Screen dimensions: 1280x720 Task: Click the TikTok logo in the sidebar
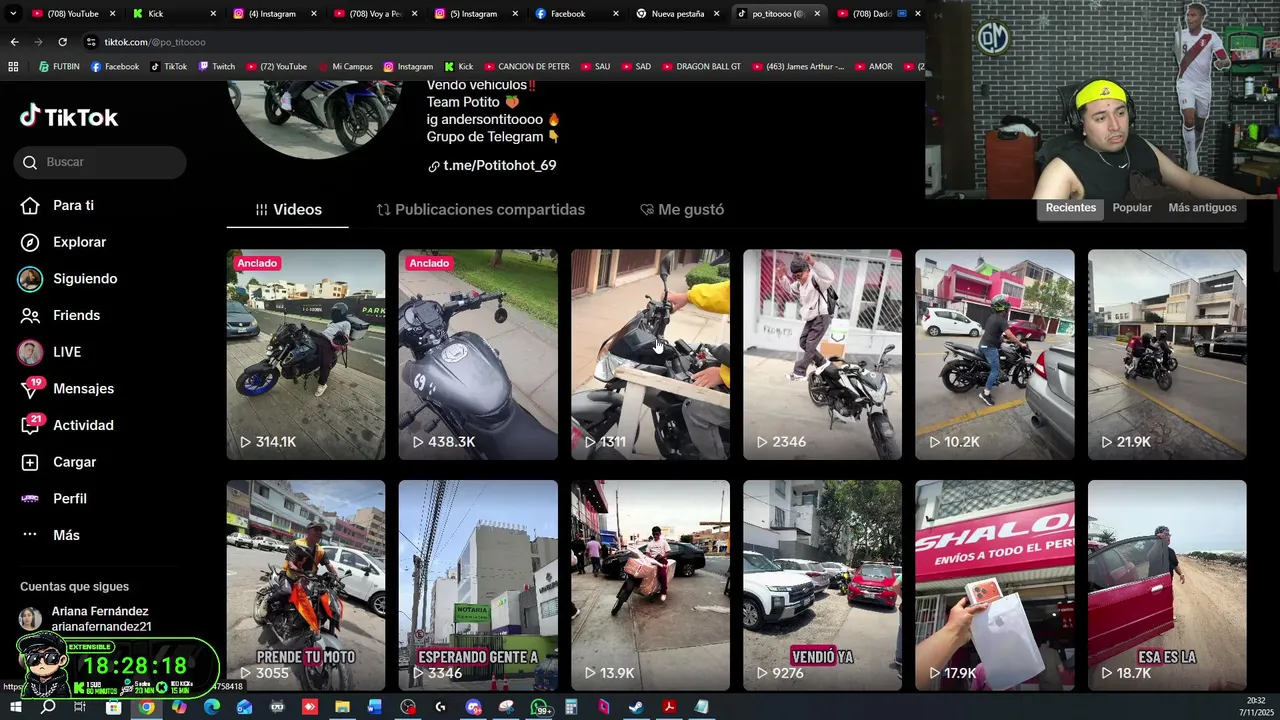69,117
